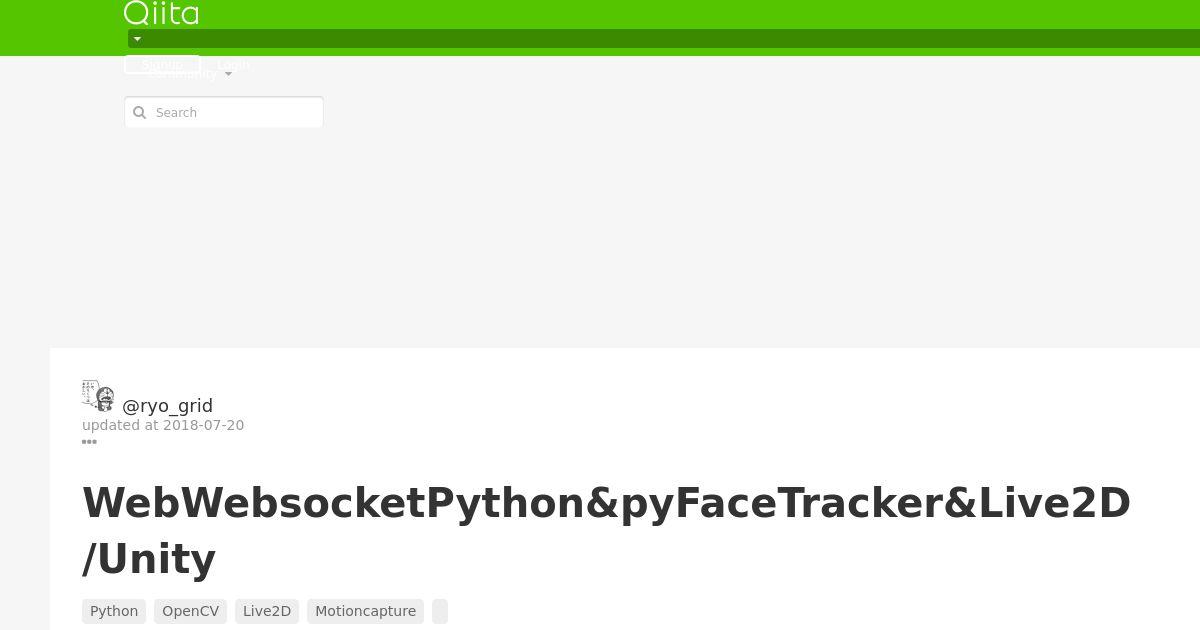
Task: Select the Motioncapture tag
Action: pyautogui.click(x=365, y=611)
